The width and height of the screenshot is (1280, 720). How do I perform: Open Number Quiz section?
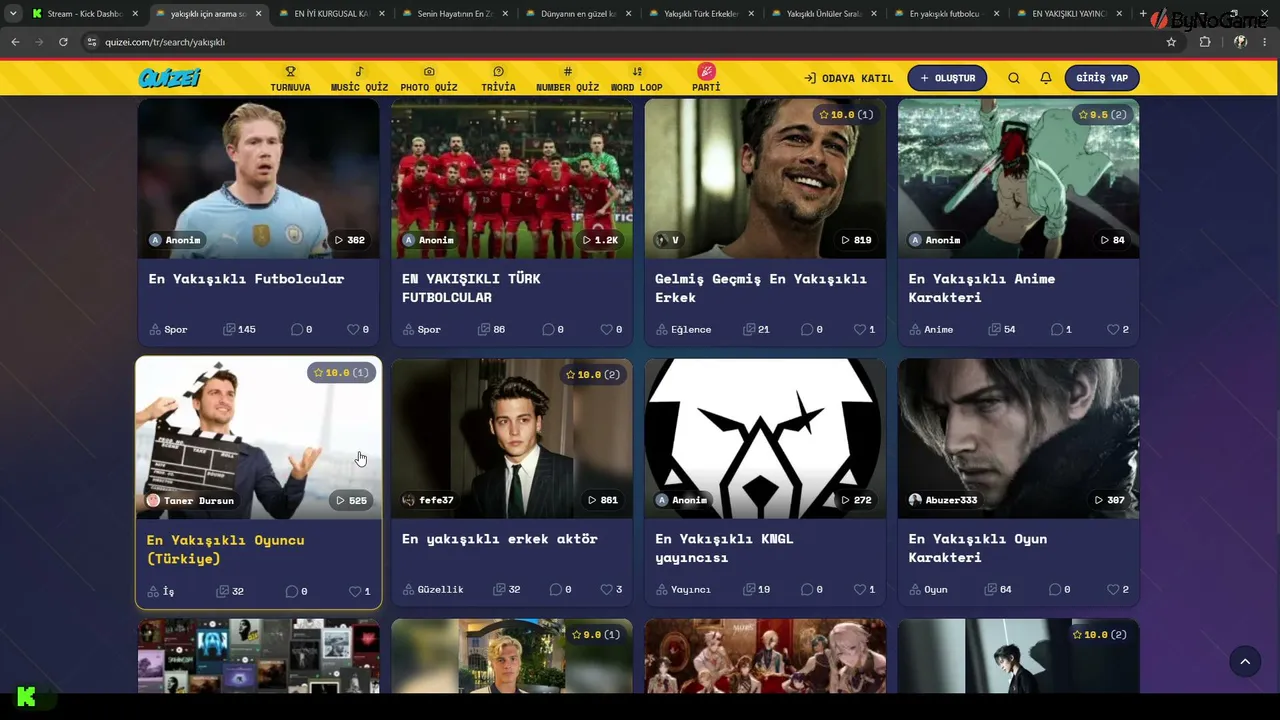[x=567, y=79]
